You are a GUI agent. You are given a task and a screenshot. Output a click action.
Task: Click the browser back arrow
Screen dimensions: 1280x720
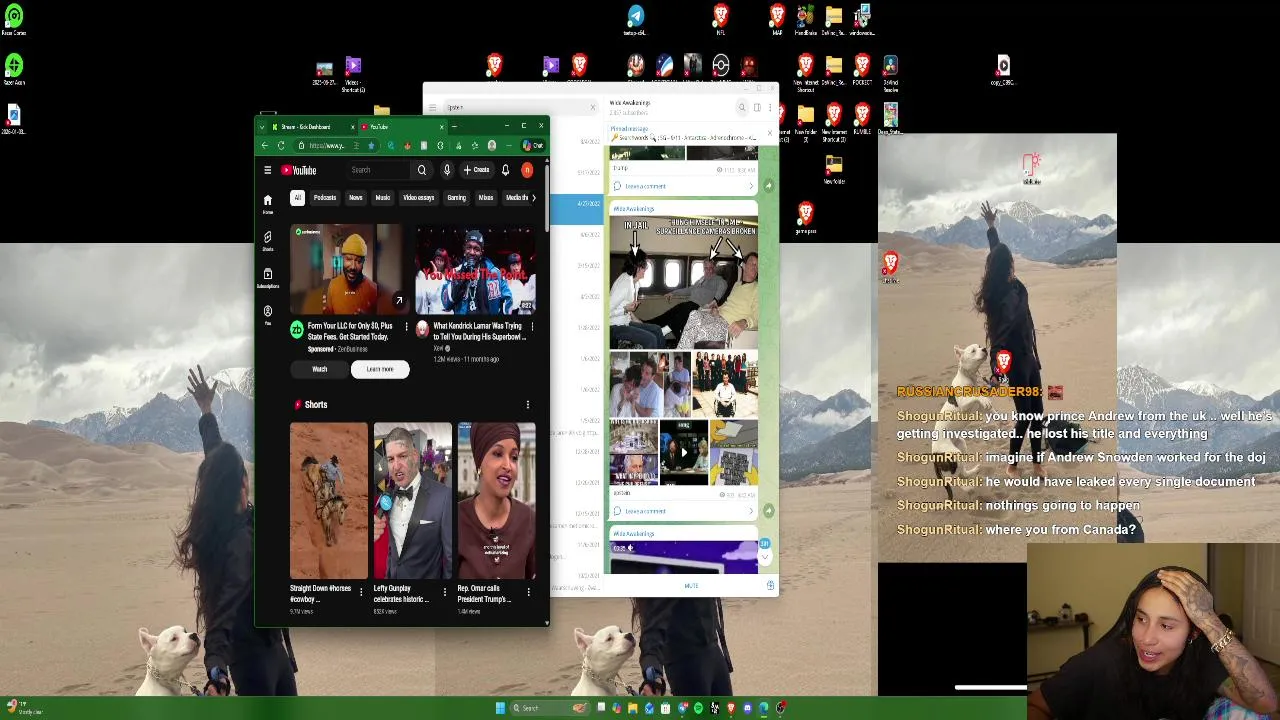coord(265,146)
